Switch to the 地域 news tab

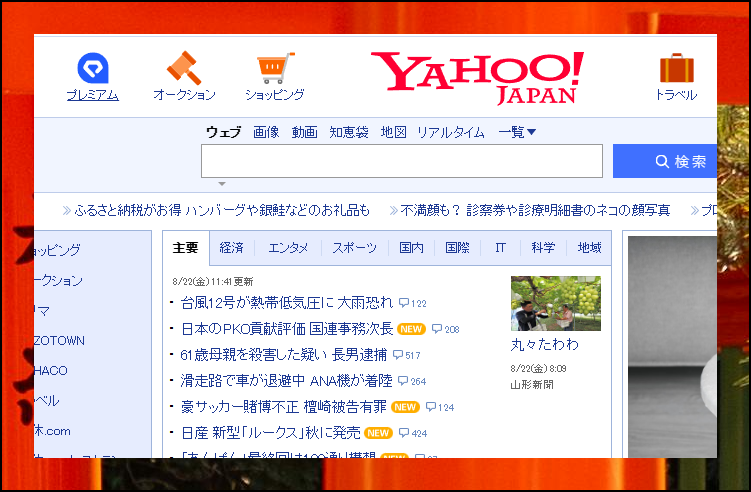pos(589,248)
